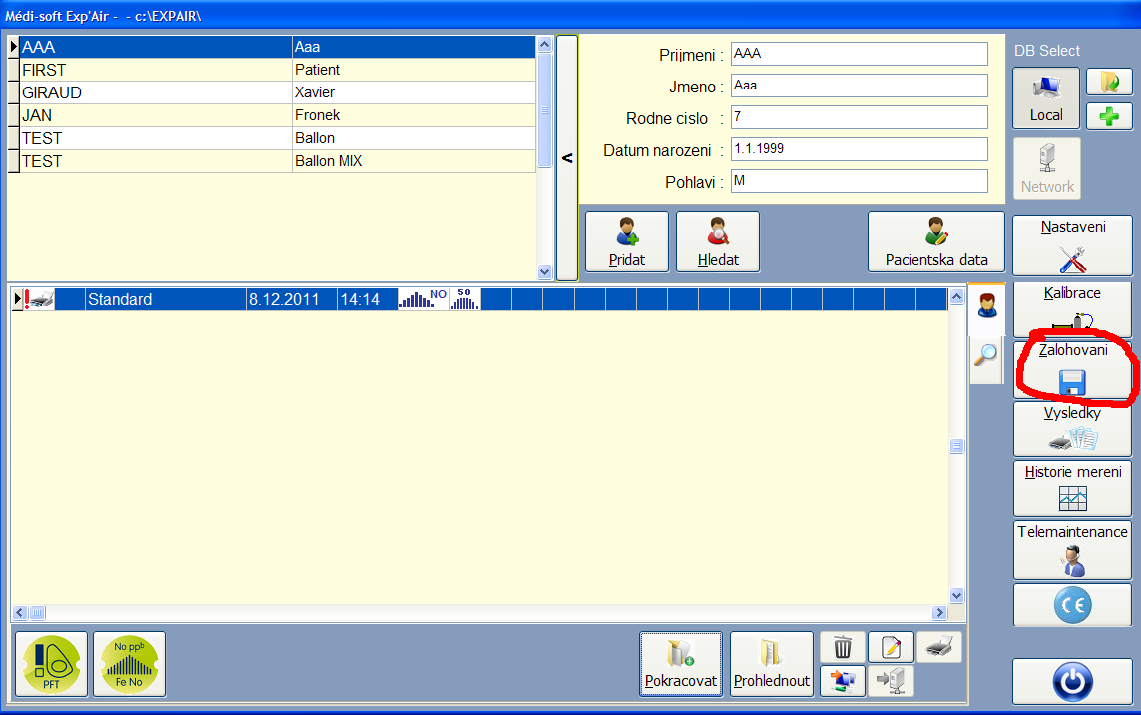Image resolution: width=1141 pixels, height=715 pixels.
Task: Delete the selected test with the trash icon
Action: [x=843, y=647]
